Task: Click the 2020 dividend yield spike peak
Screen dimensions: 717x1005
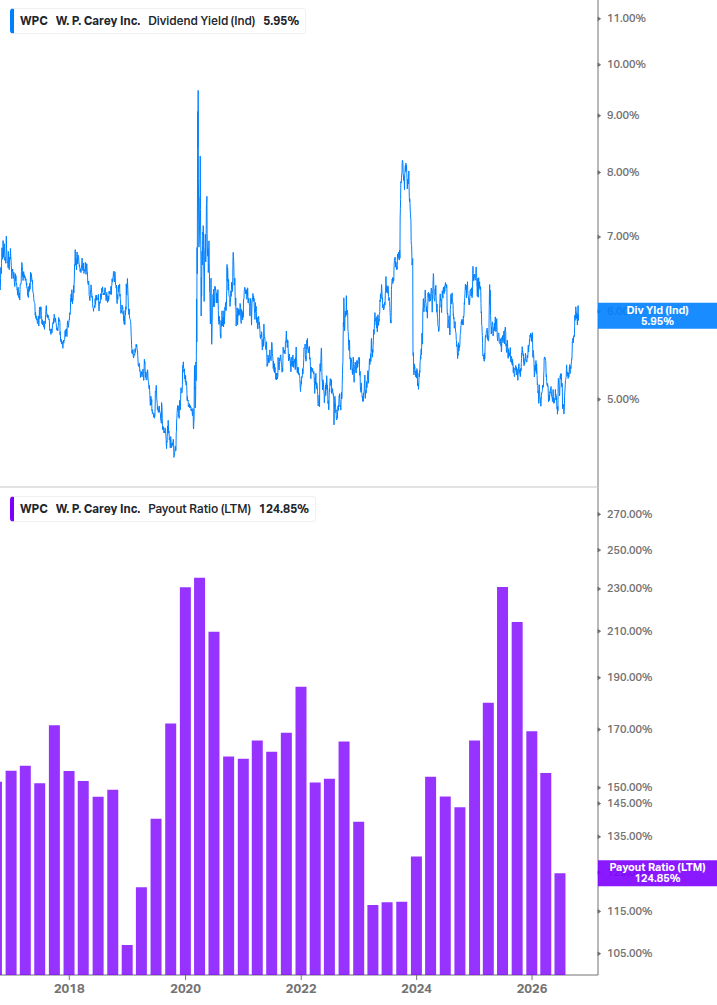Action: [x=198, y=92]
